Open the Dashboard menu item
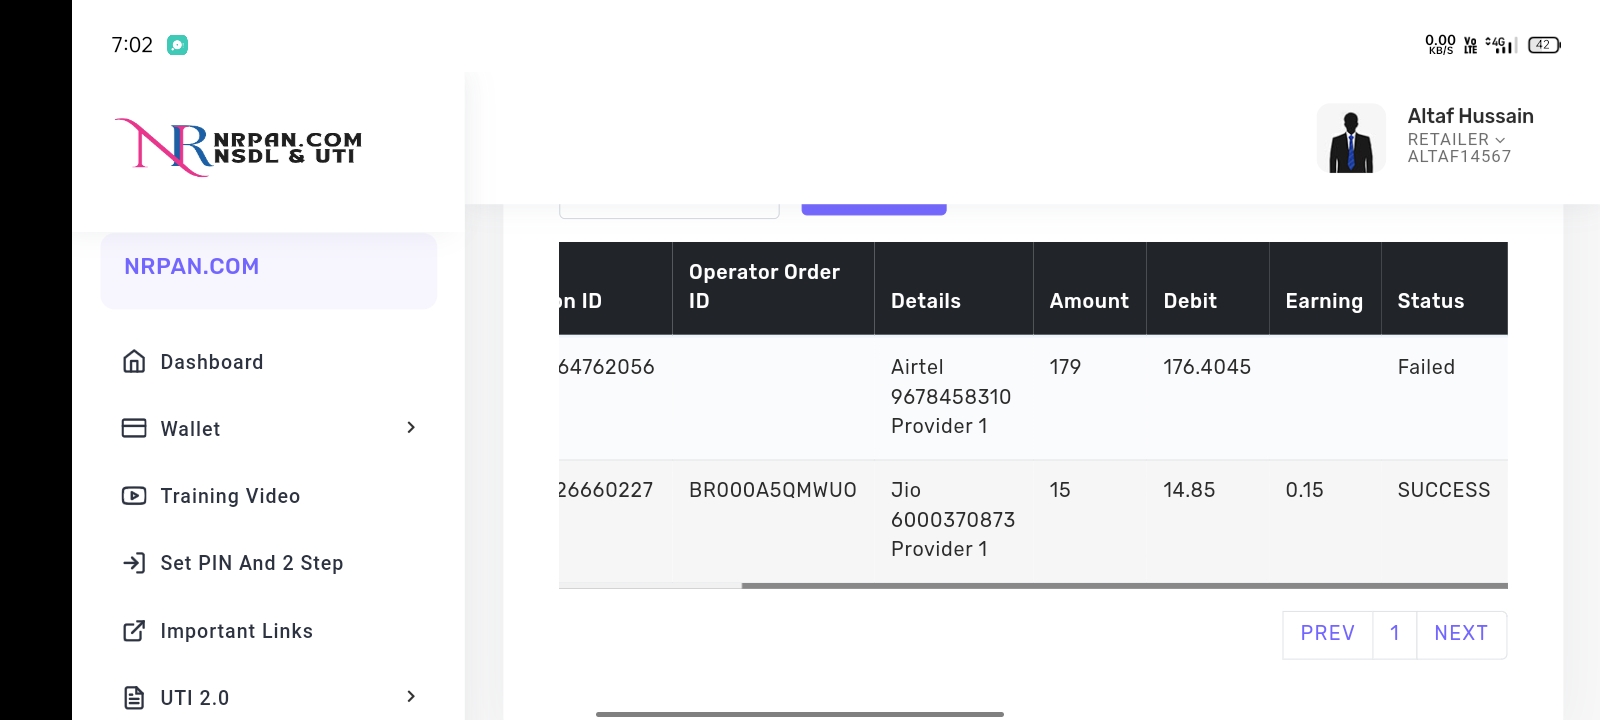The image size is (1600, 720). click(212, 362)
